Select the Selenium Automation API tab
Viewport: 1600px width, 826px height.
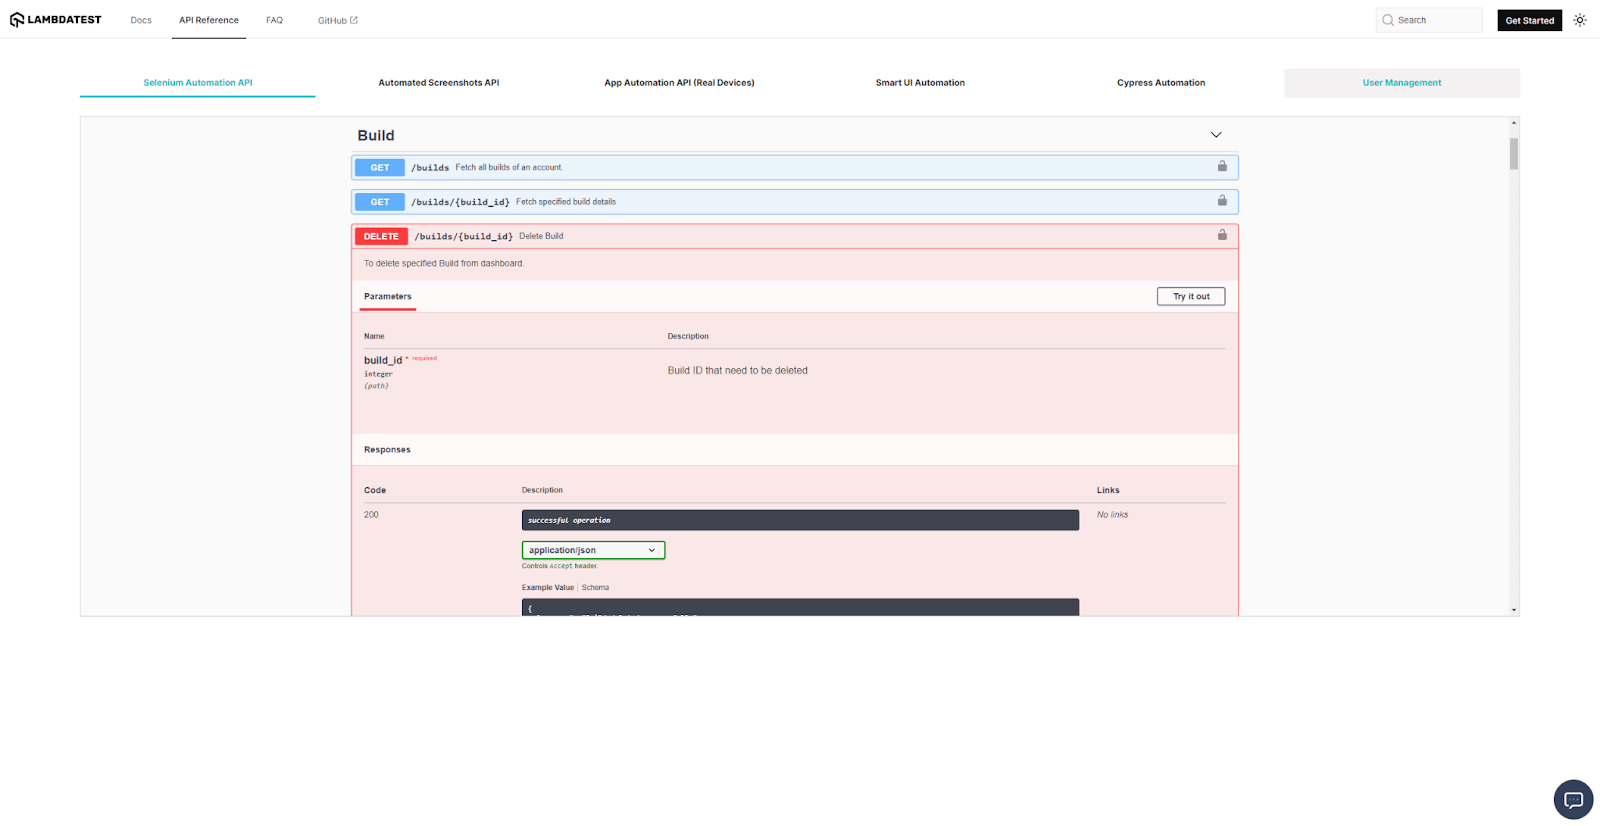point(198,83)
